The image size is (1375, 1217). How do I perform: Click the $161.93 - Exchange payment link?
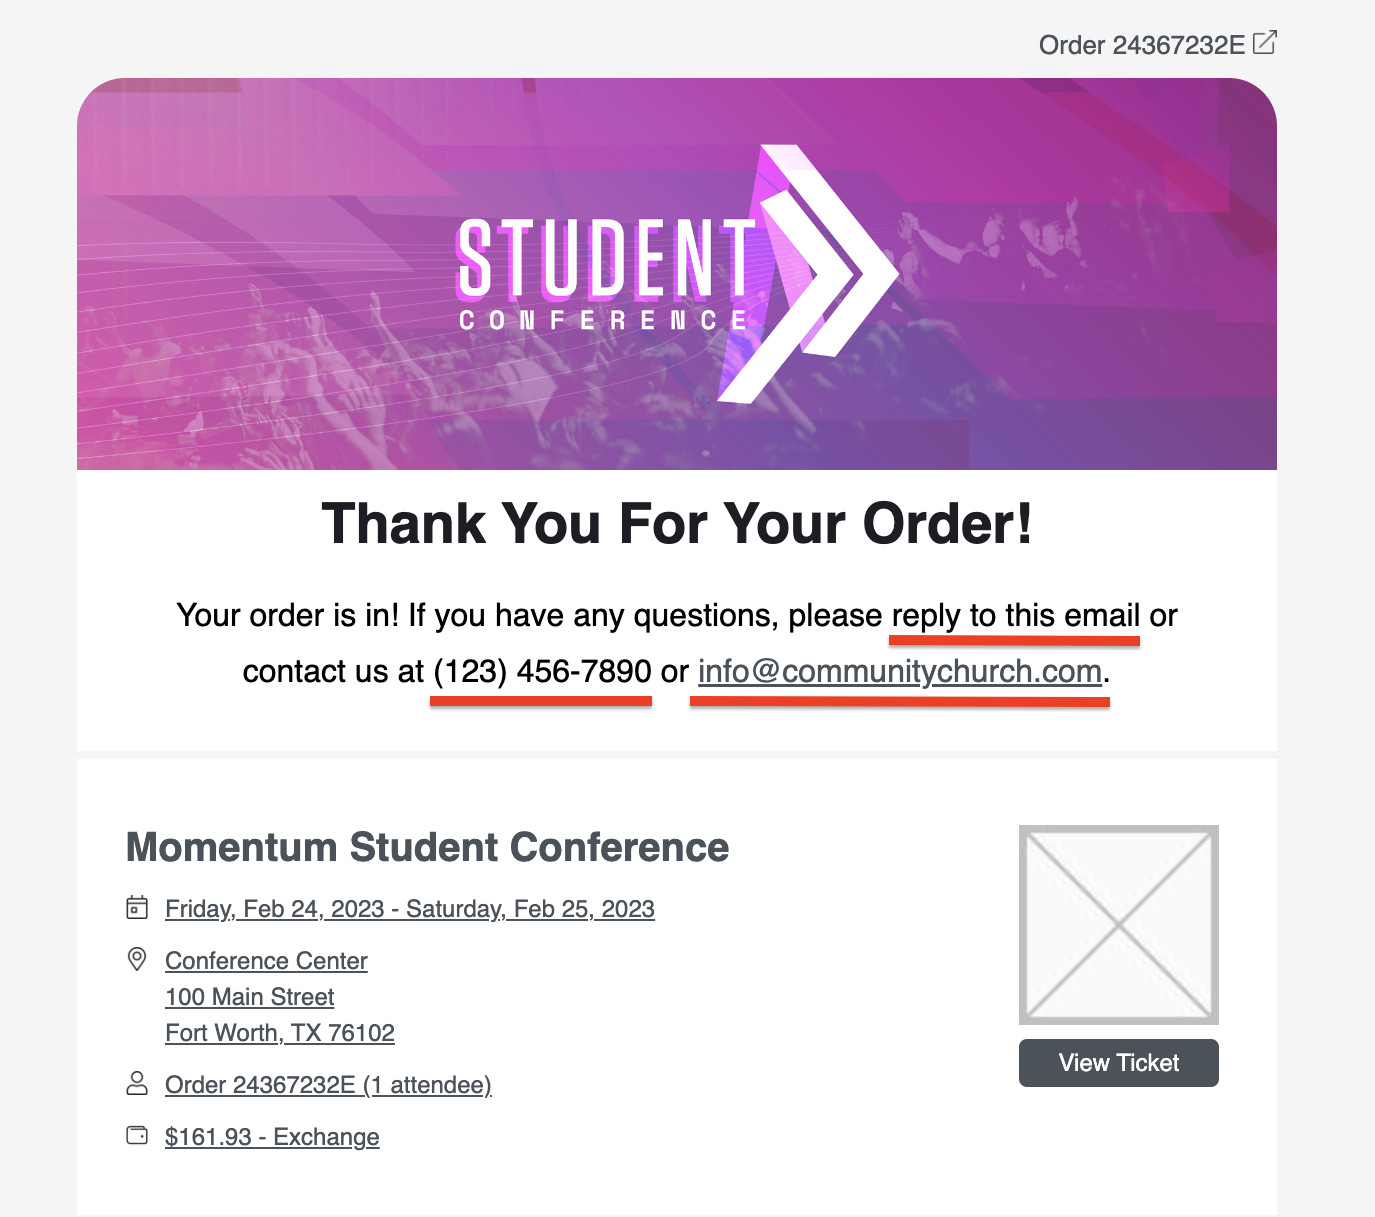272,1137
